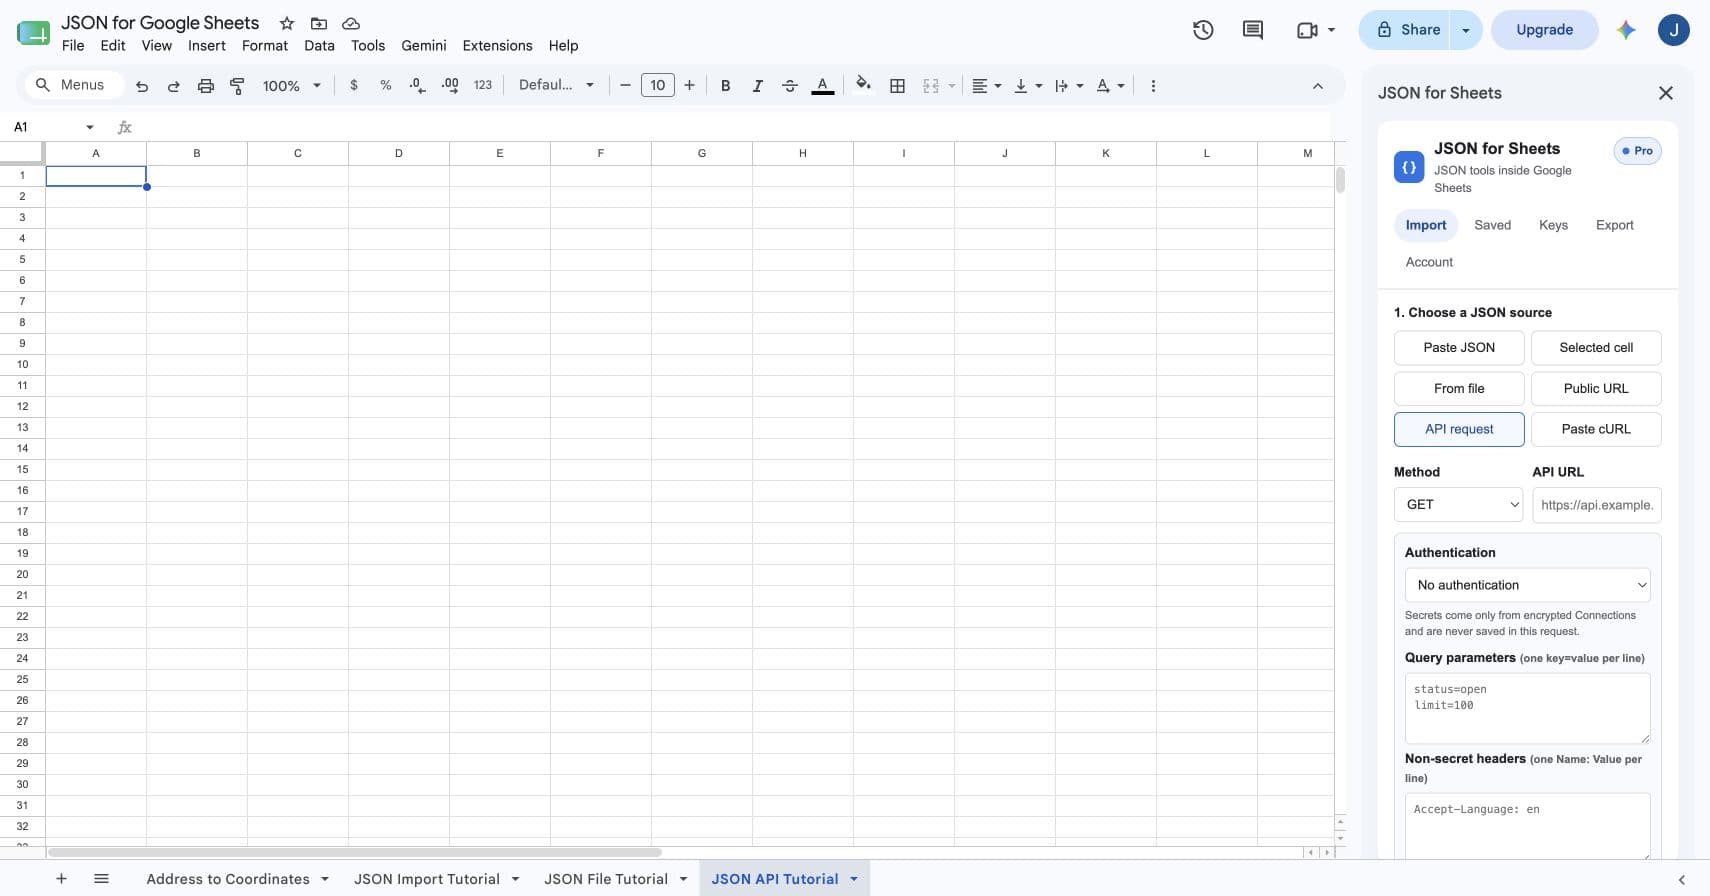Screen dimensions: 1710x896
Task: Open the three-dot more options menu
Action: 1153,86
